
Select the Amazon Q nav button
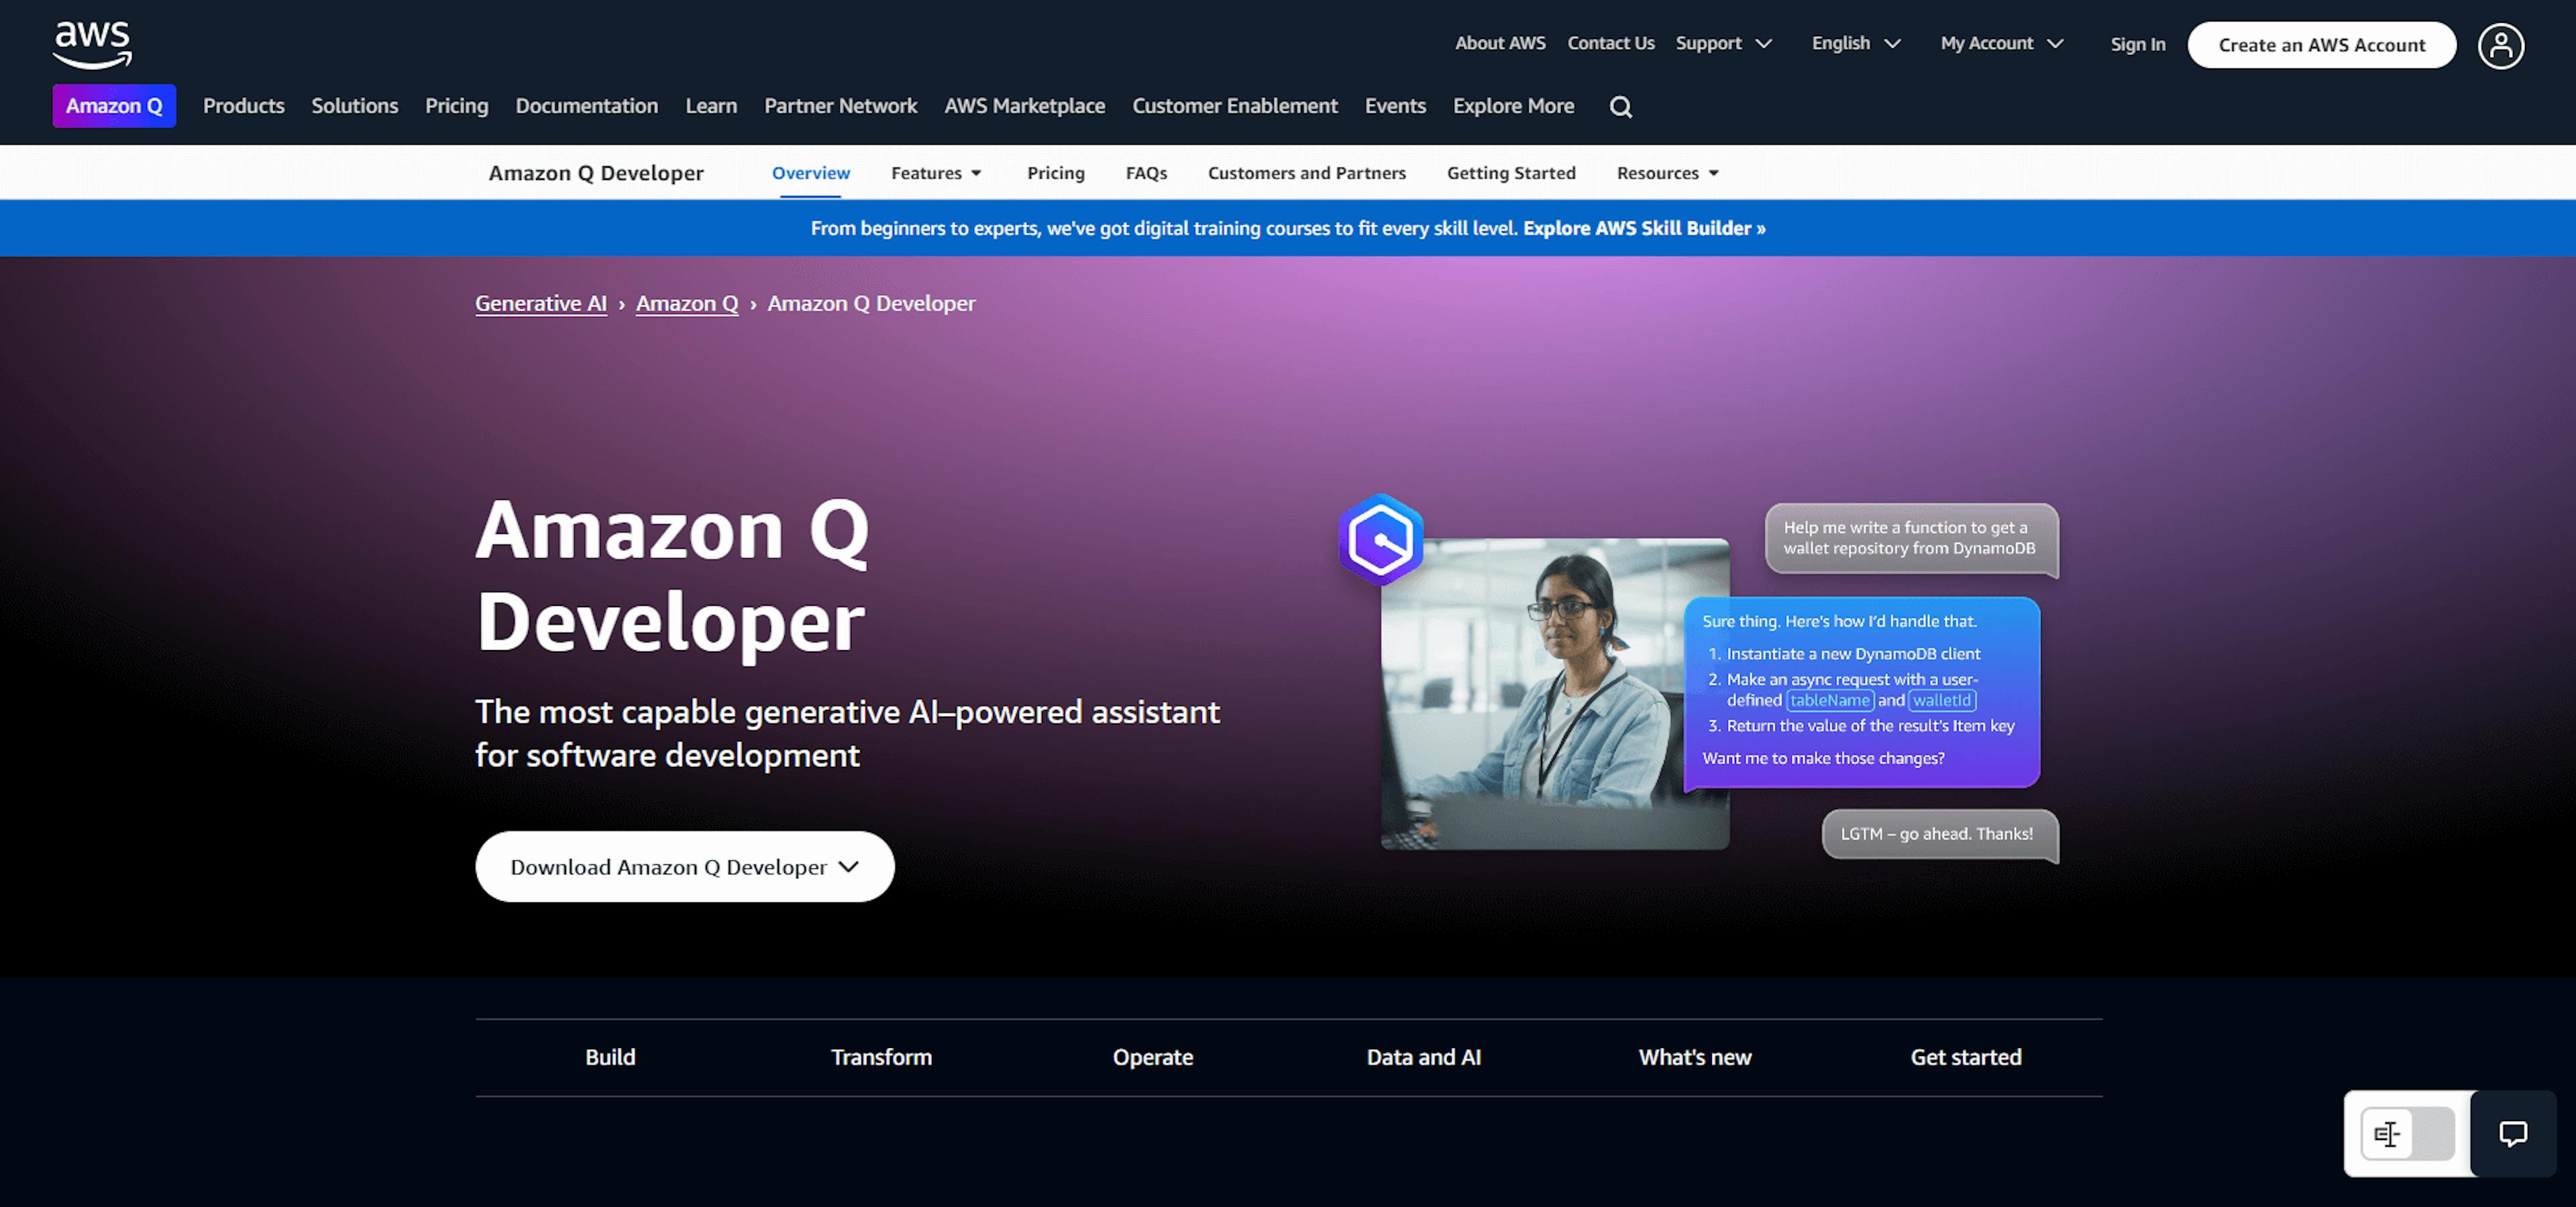coord(114,106)
